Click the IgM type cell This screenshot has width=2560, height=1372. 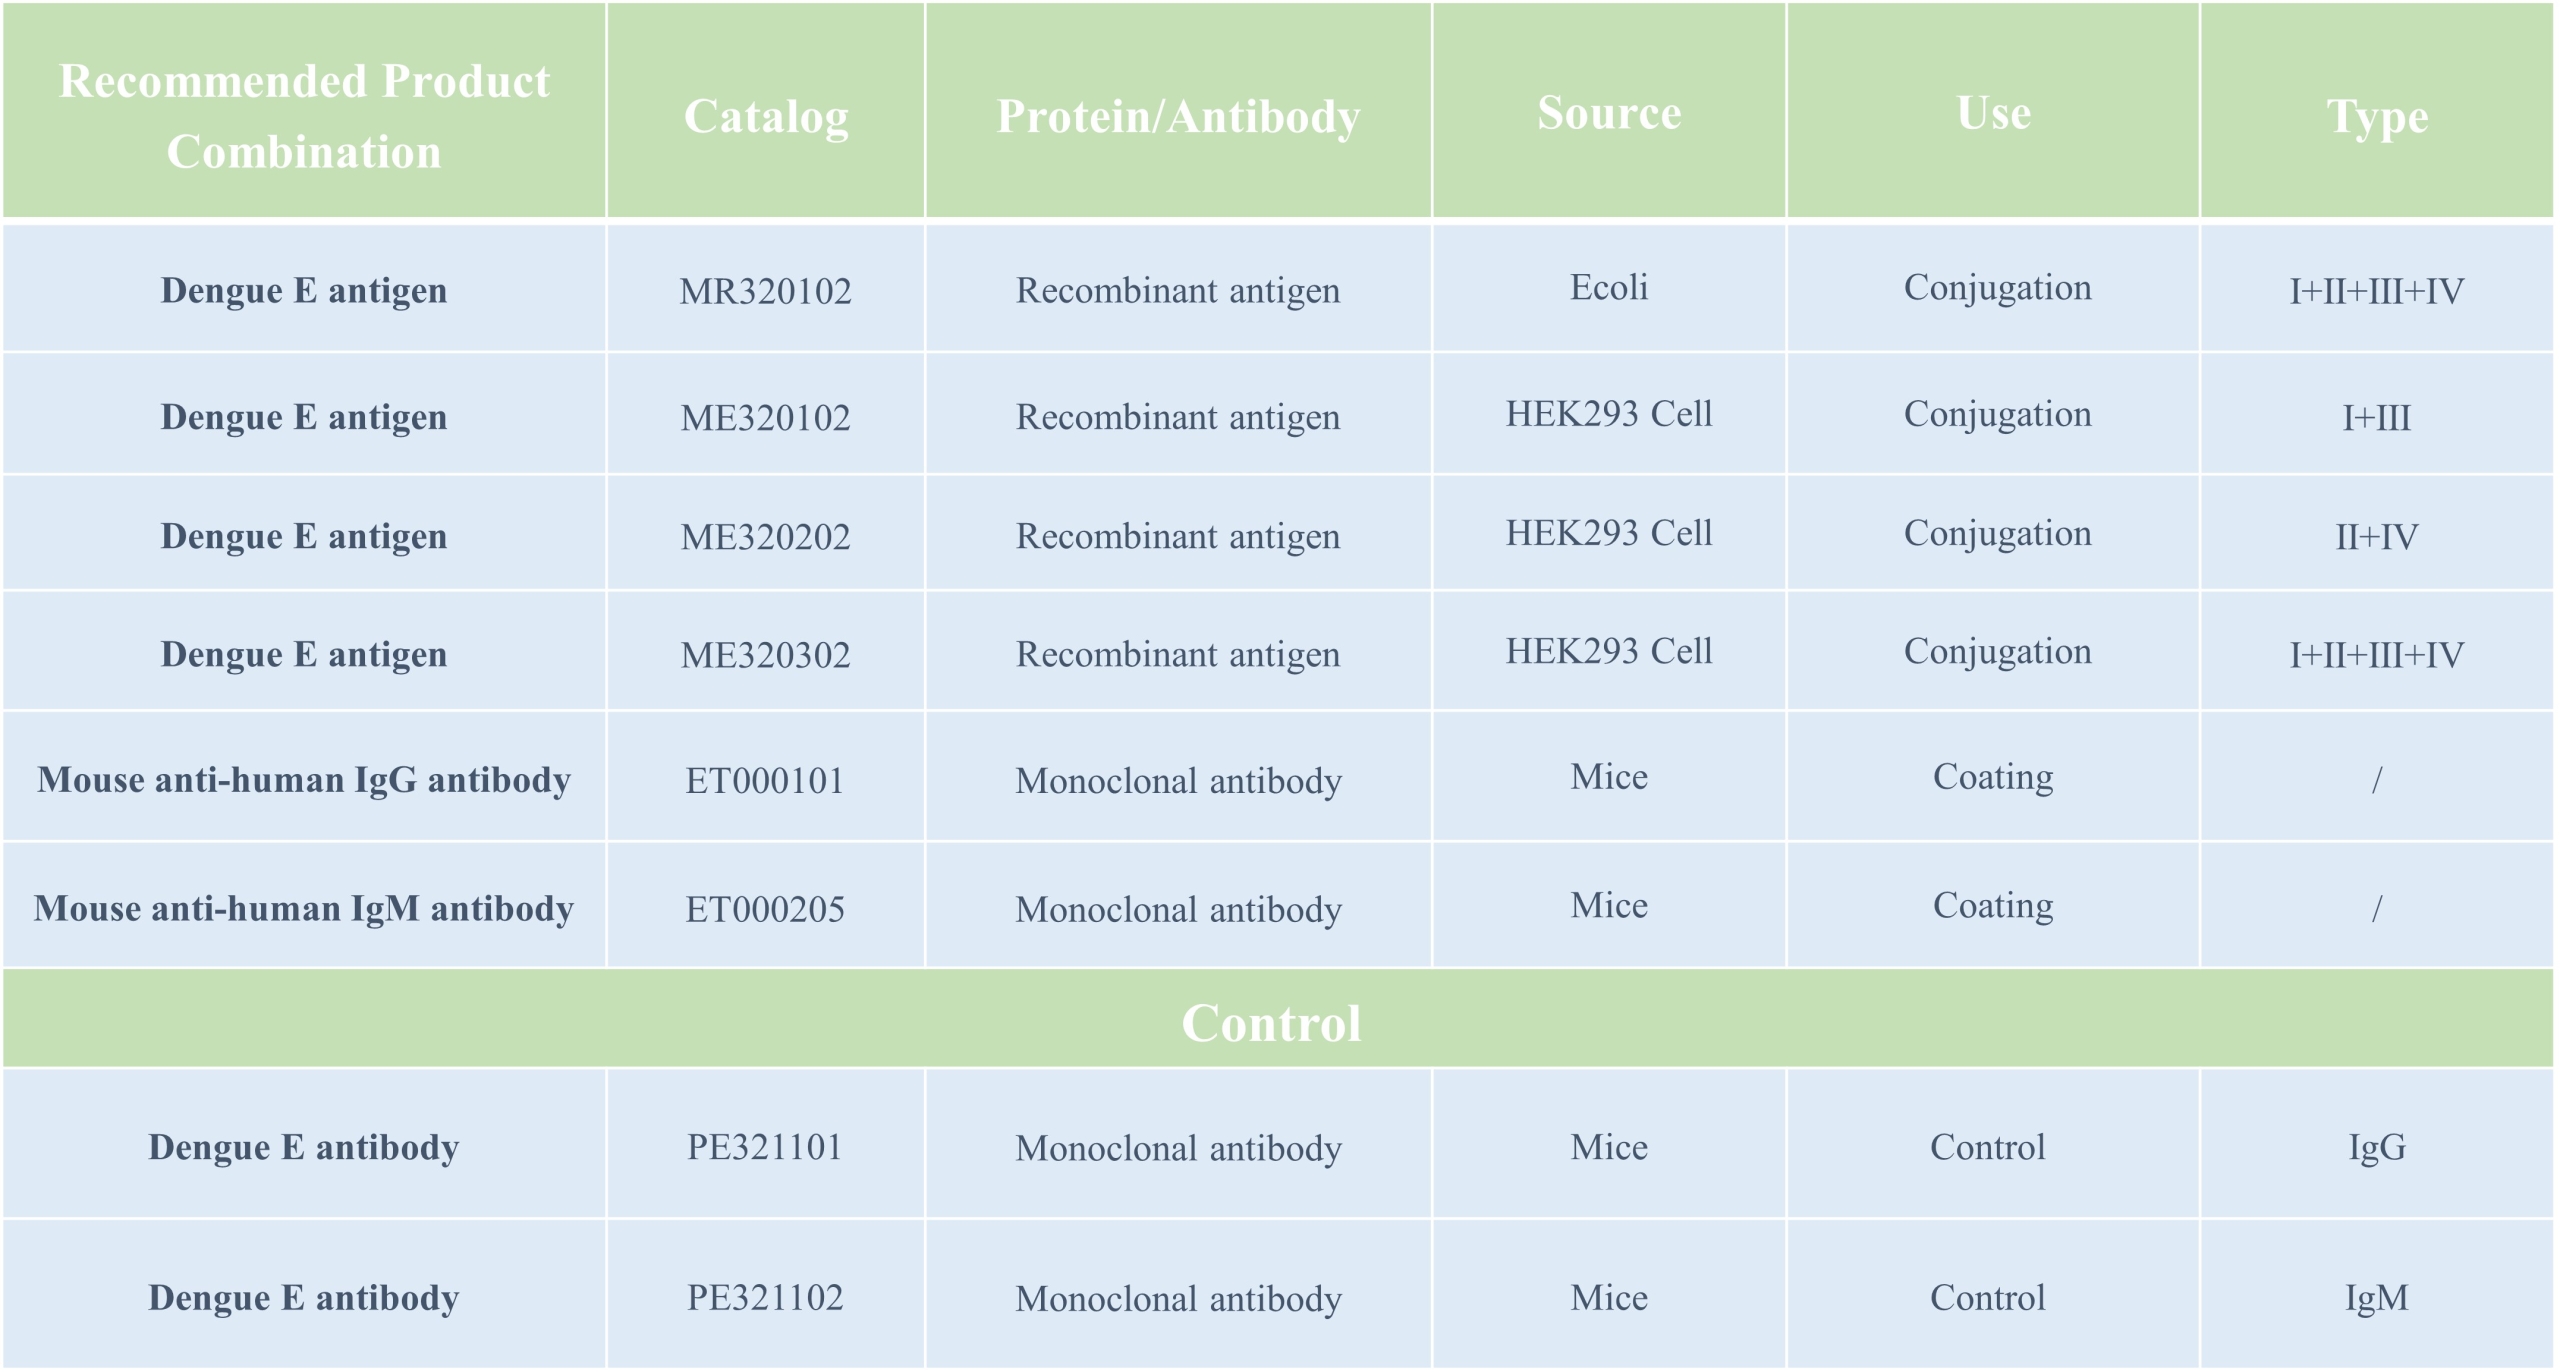[2377, 1298]
